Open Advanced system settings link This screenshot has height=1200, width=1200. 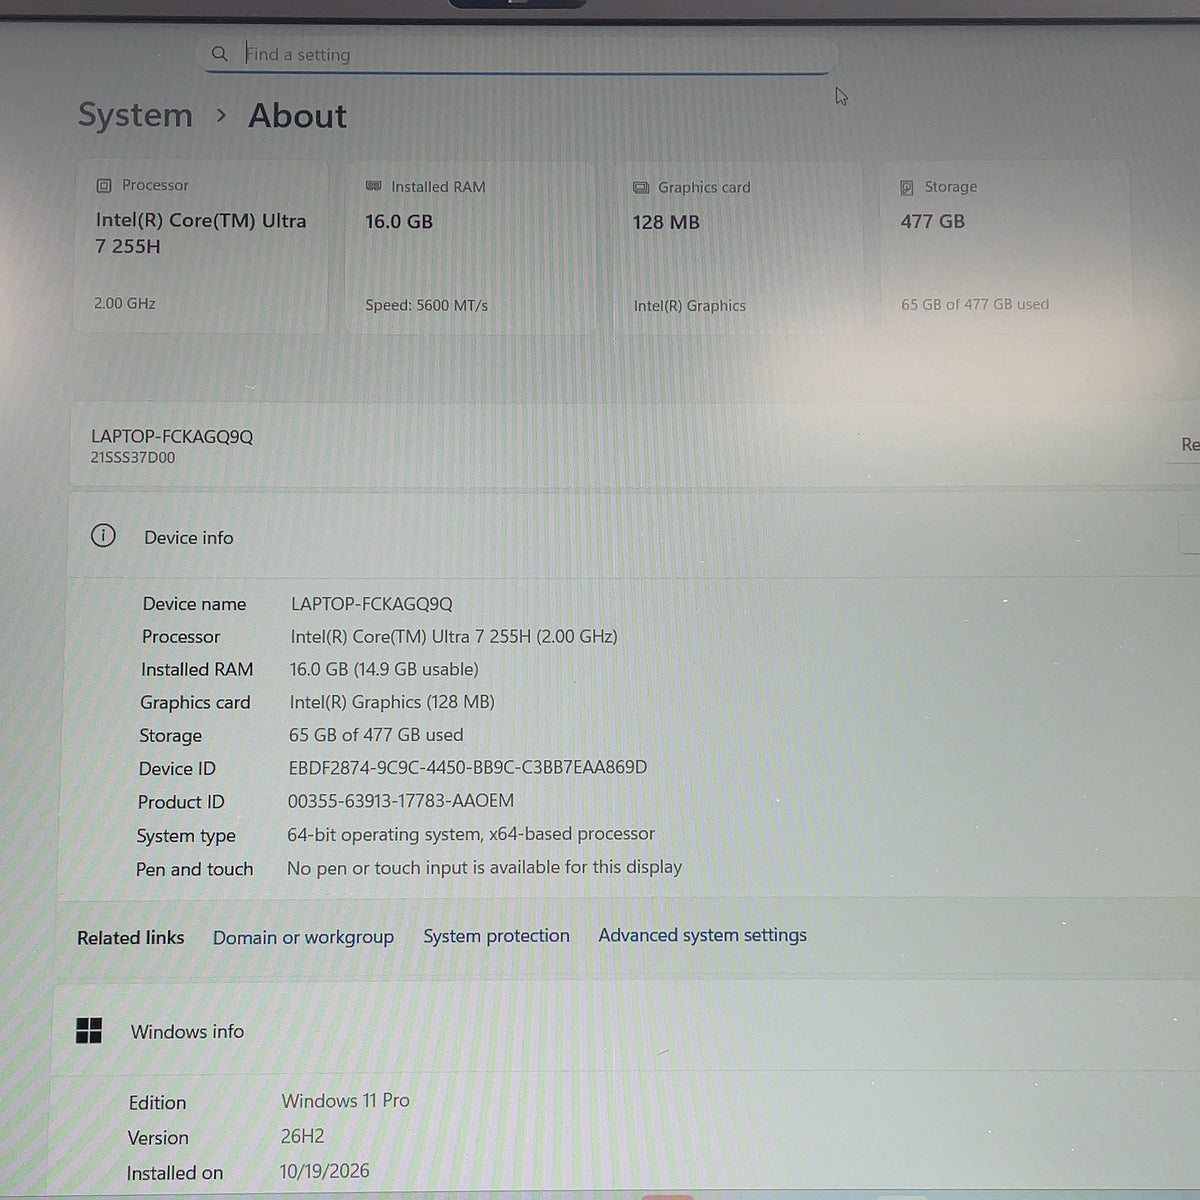click(702, 935)
